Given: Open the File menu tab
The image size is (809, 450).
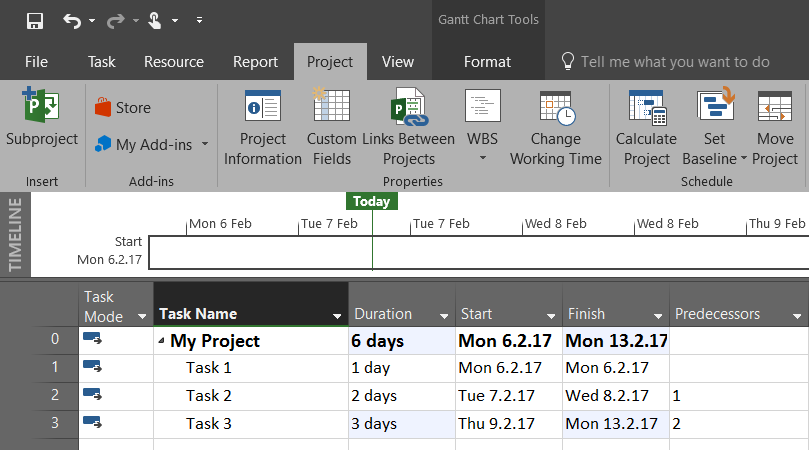Looking at the screenshot, I should pos(36,62).
